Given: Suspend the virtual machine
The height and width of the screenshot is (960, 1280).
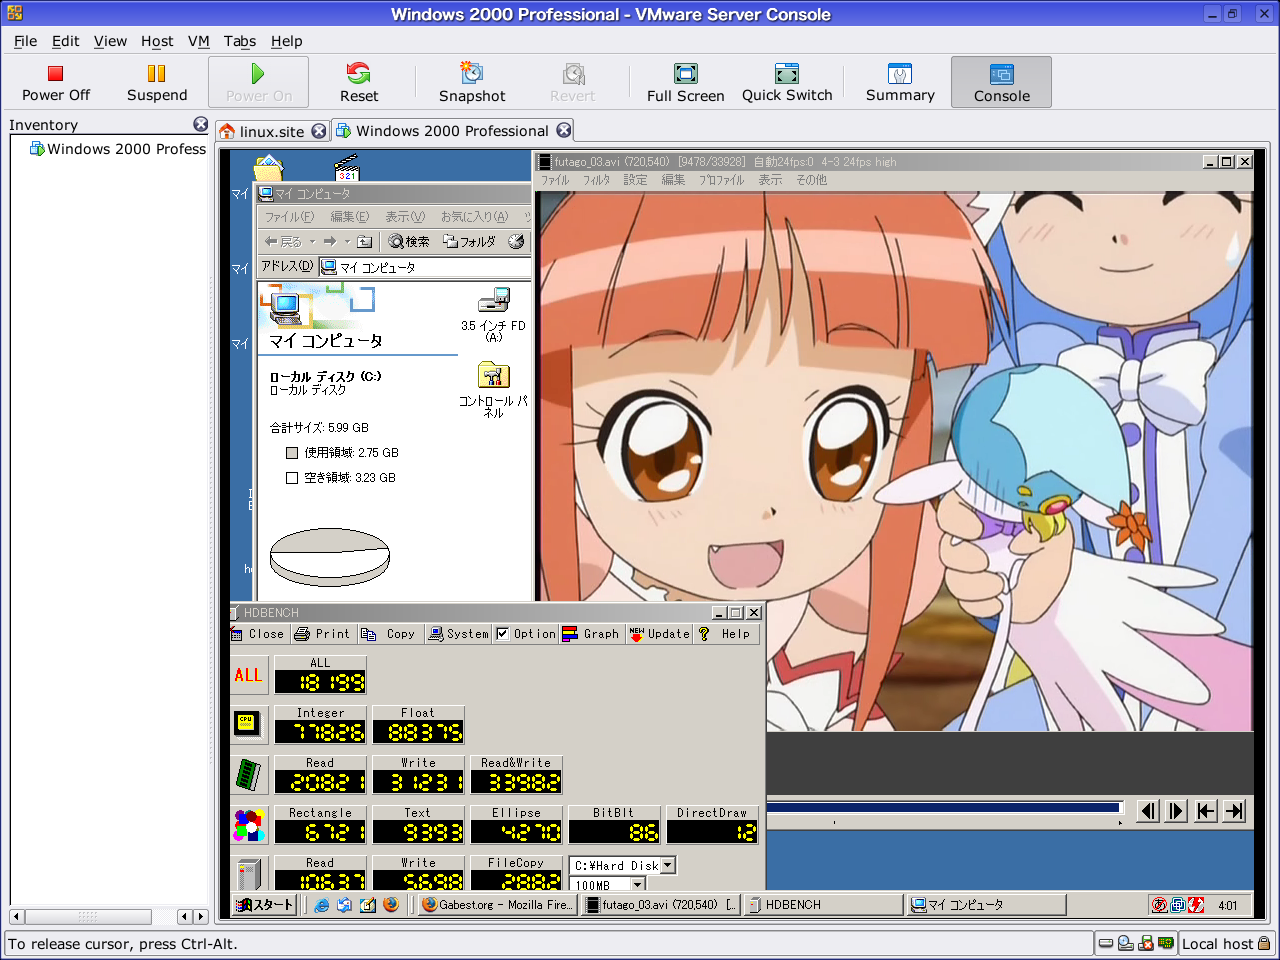Looking at the screenshot, I should click(x=157, y=82).
